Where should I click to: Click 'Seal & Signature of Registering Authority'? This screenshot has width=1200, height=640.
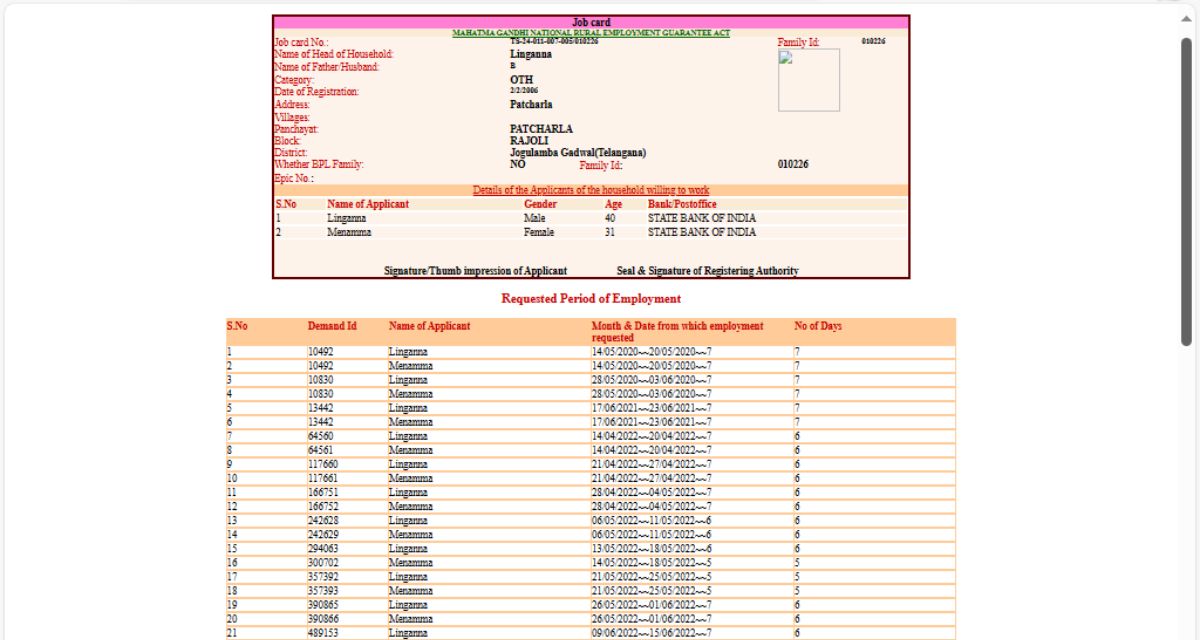pyautogui.click(x=707, y=271)
